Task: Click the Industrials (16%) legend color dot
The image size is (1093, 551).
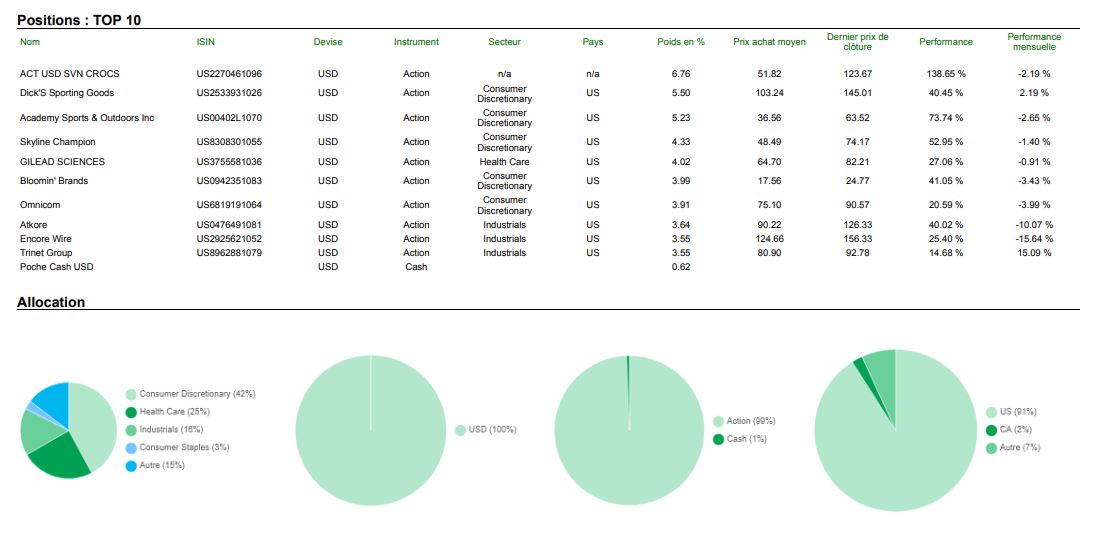Action: pos(131,430)
